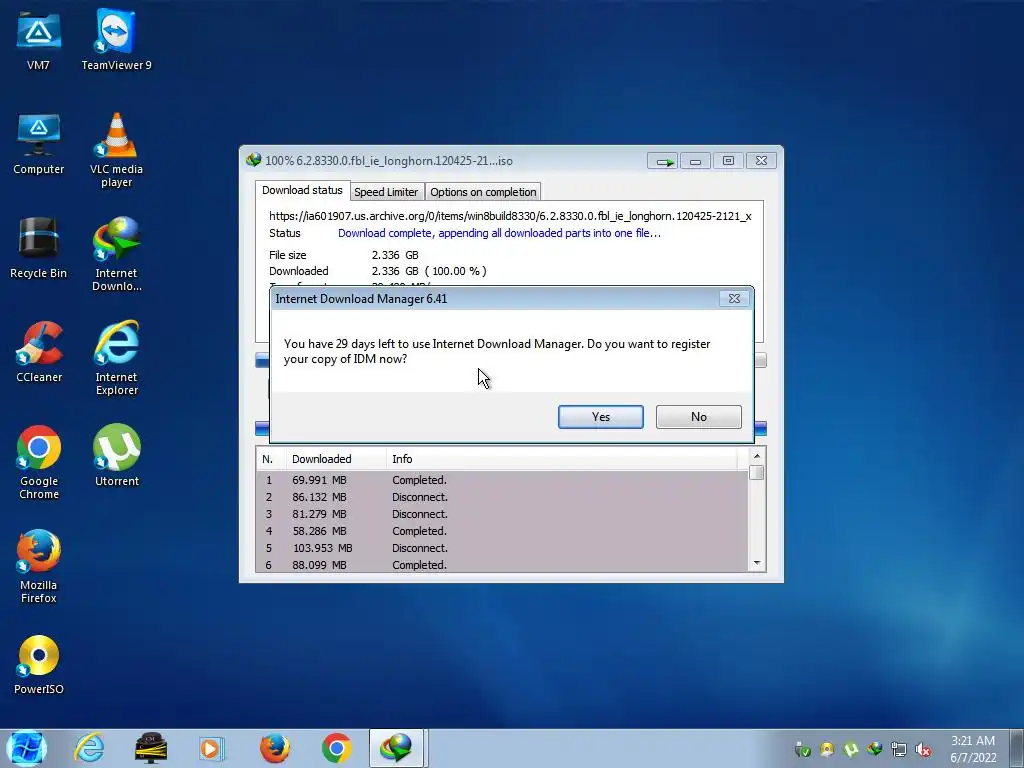Image resolution: width=1024 pixels, height=768 pixels.
Task: Select connection row 1 with 69.991 MB
Action: [x=502, y=480]
